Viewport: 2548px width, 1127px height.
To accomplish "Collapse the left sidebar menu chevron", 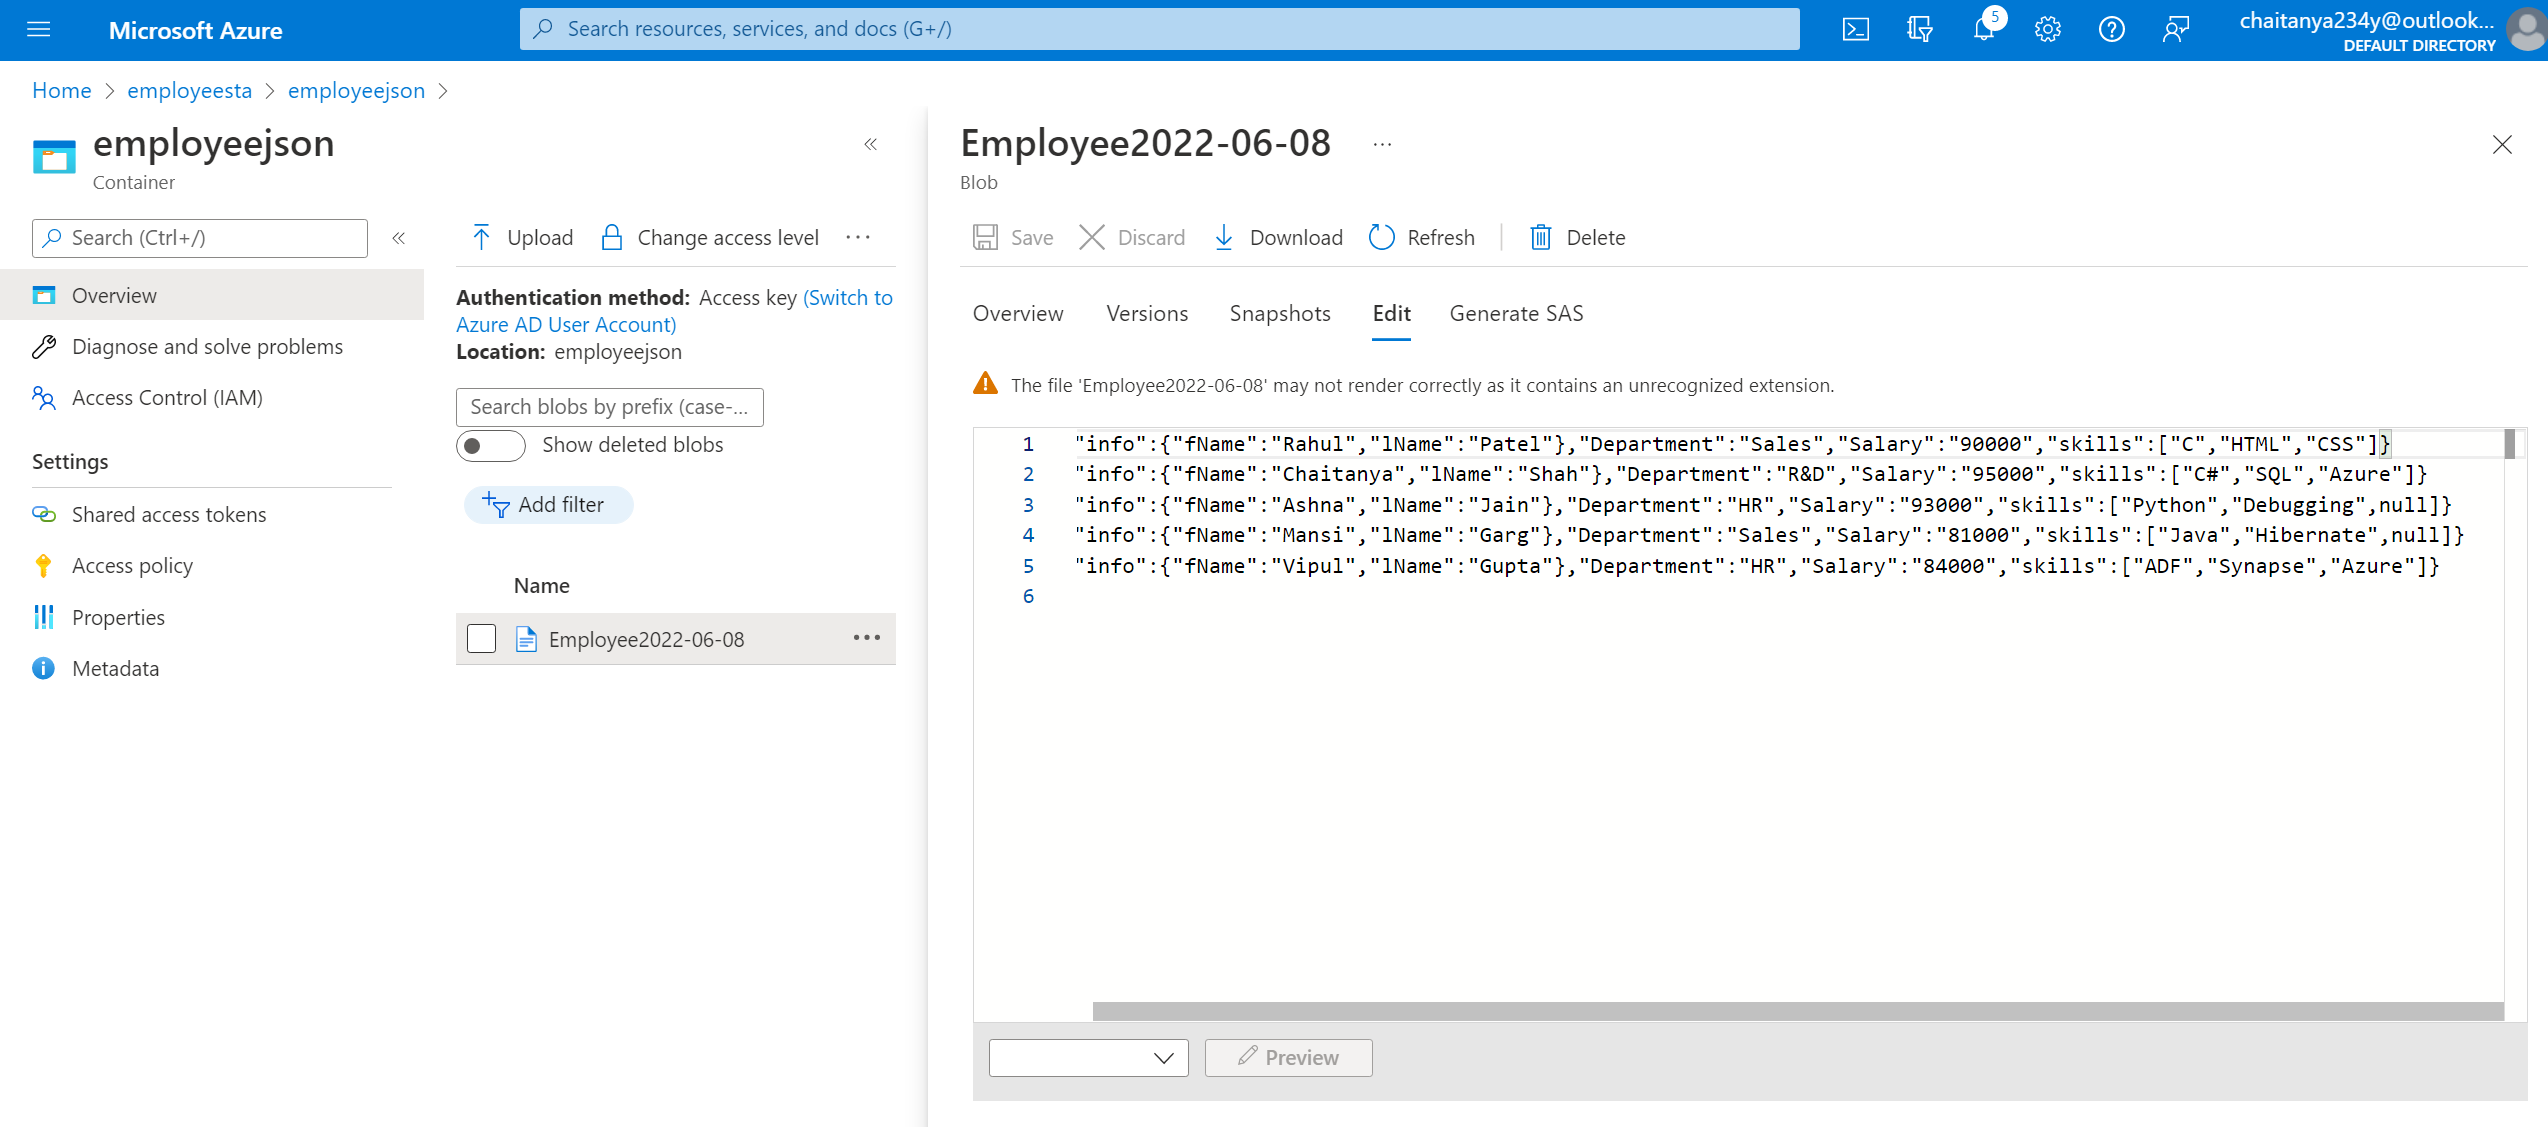I will [x=398, y=238].
